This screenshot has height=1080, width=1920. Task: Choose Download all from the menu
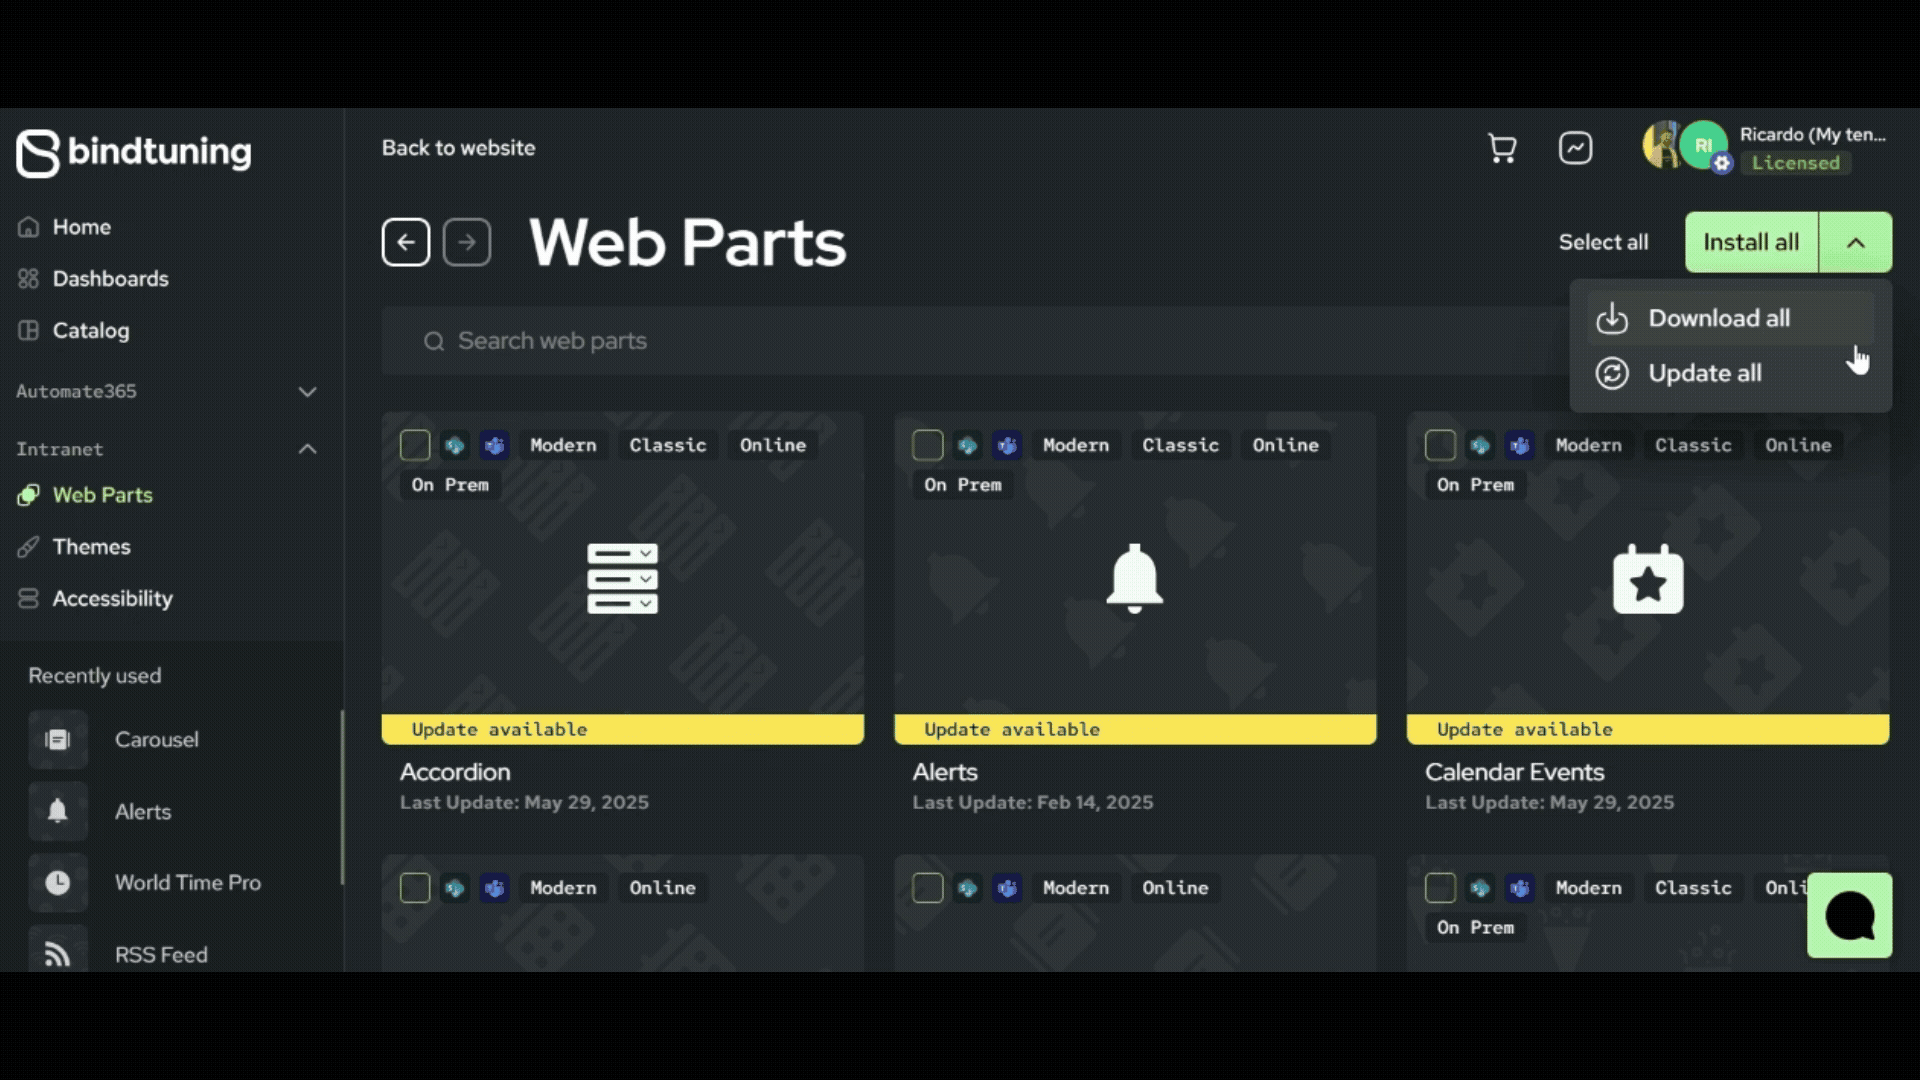(1730, 318)
